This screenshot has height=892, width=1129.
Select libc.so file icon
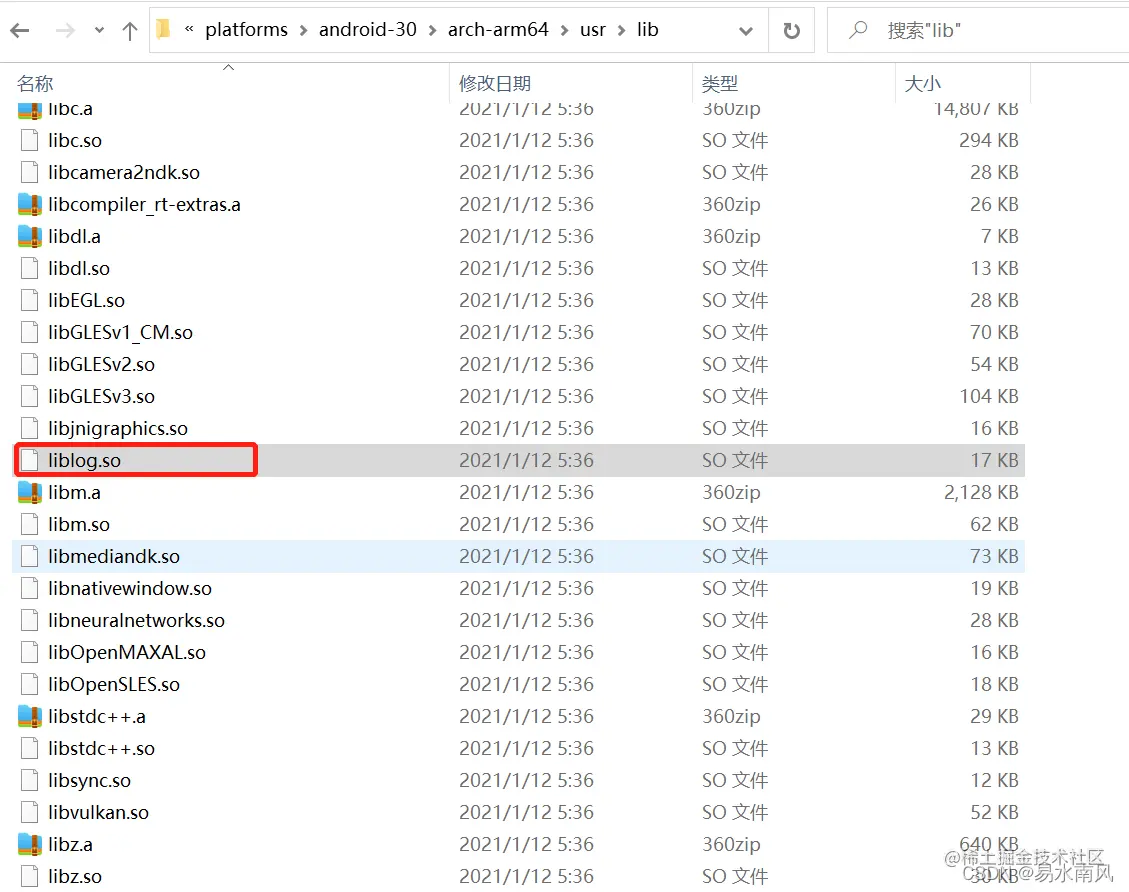click(x=30, y=140)
